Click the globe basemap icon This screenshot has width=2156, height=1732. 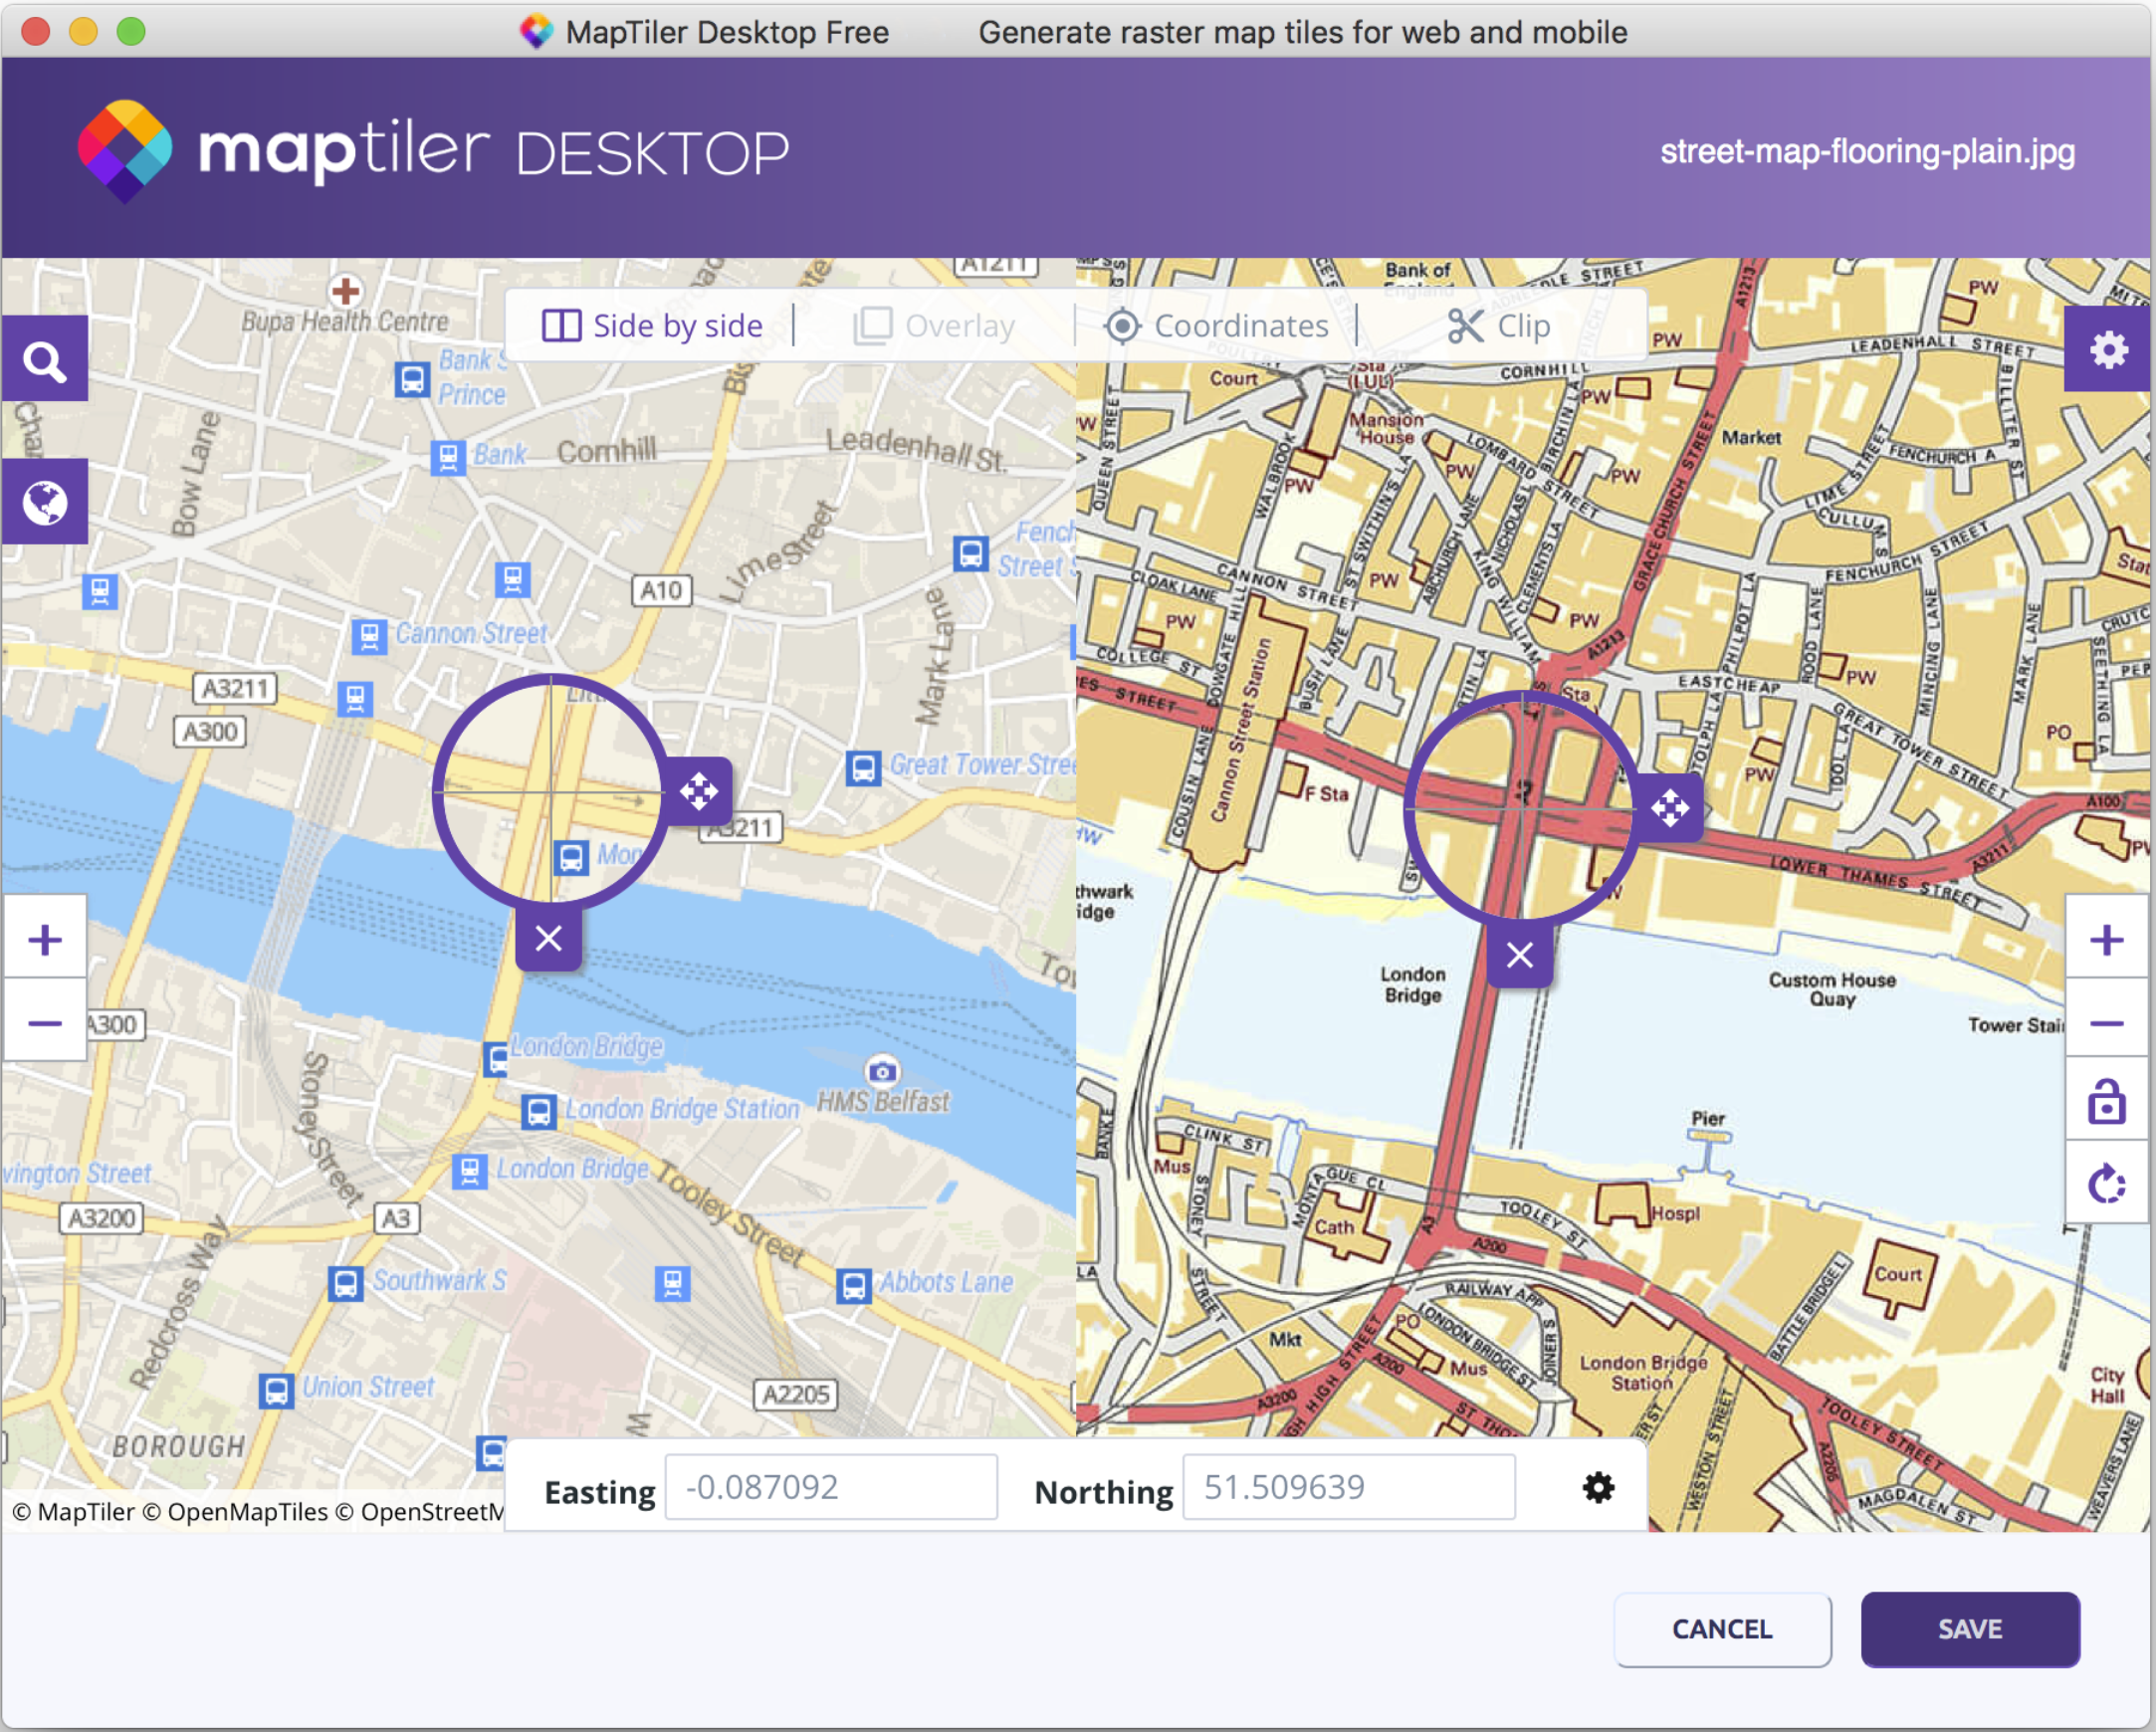point(44,502)
